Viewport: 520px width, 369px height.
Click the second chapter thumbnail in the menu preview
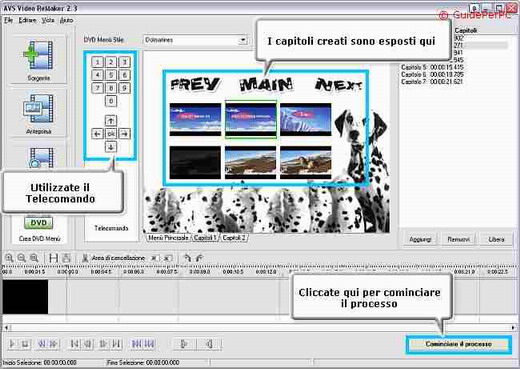tap(251, 119)
